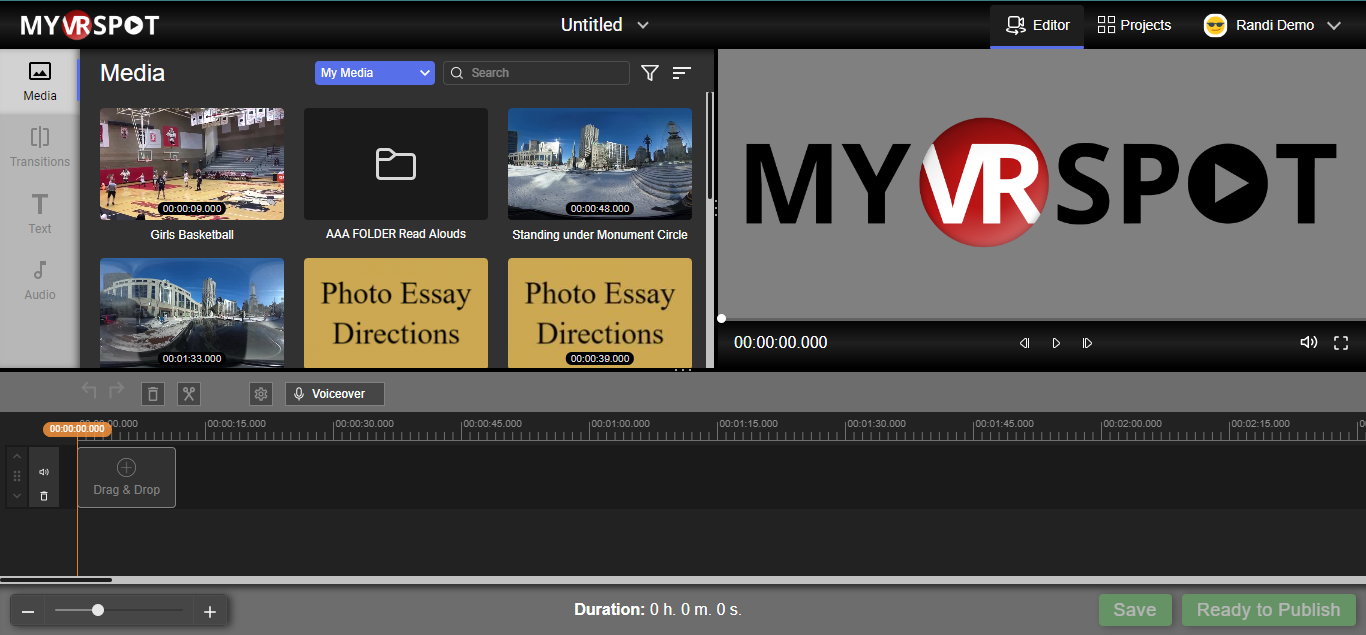Viewport: 1366px width, 635px height.
Task: Open the Untitled project title dropdown
Action: (x=605, y=25)
